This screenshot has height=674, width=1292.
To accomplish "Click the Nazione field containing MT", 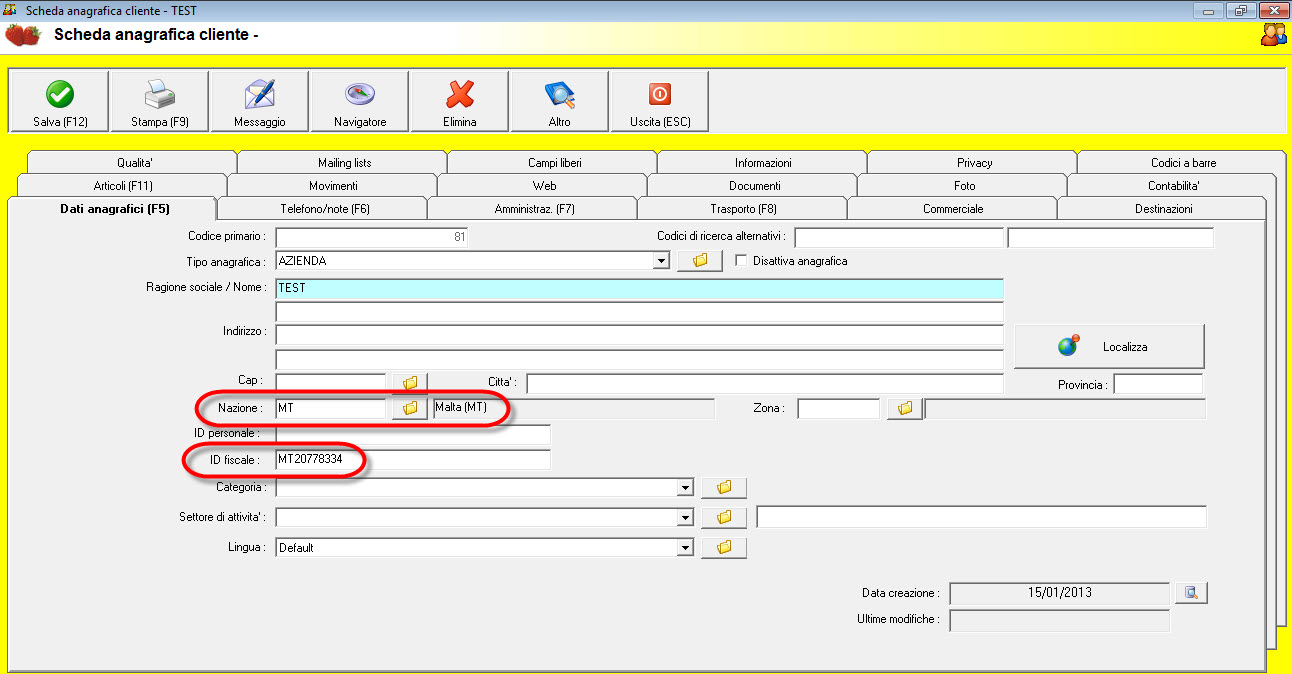I will [330, 408].
